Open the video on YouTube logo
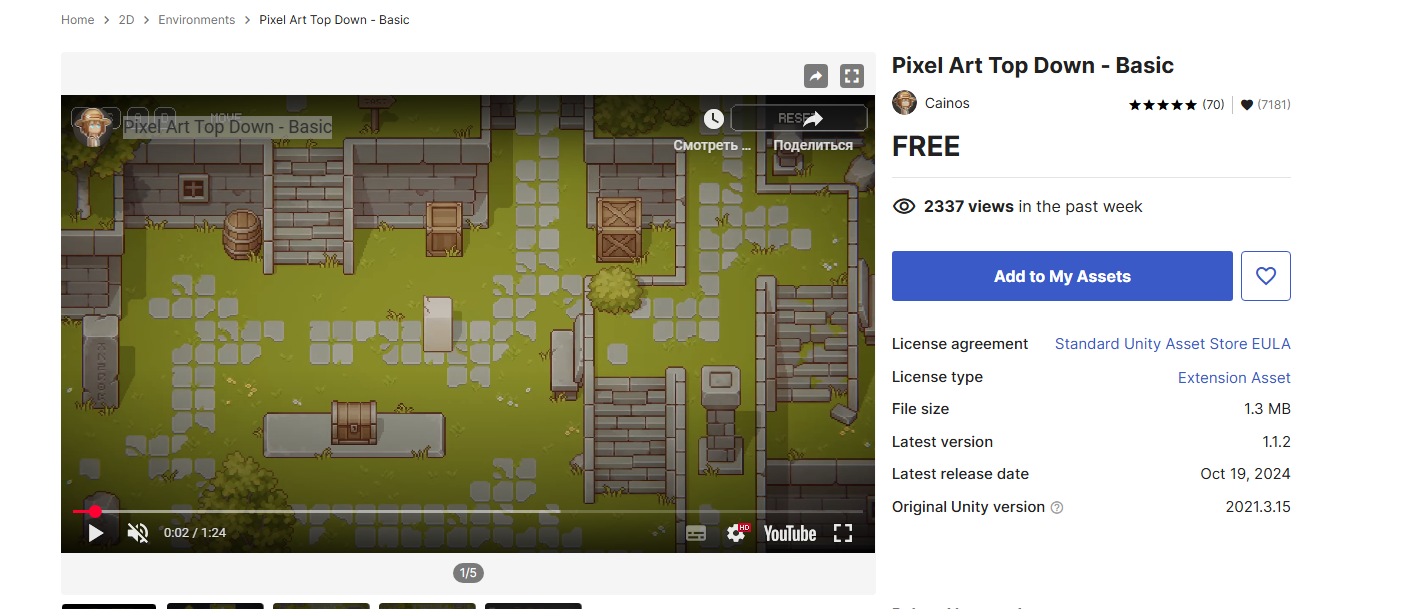Image resolution: width=1416 pixels, height=609 pixels. click(x=790, y=534)
